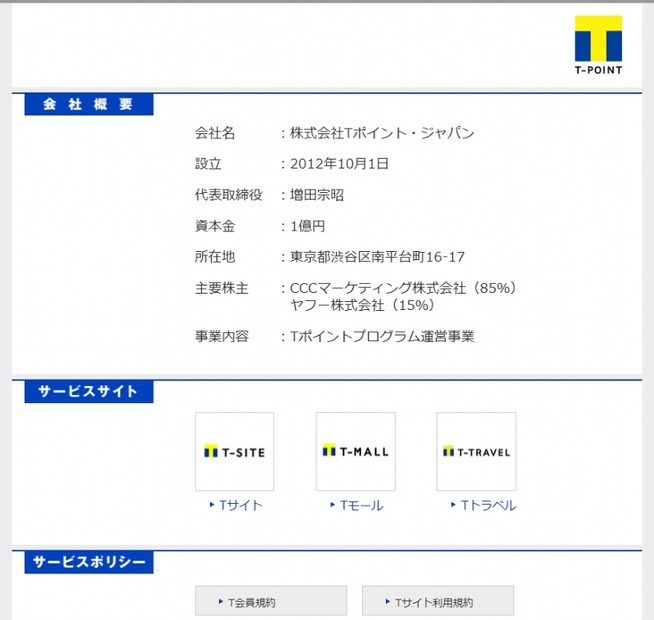Click the サービスサイト section heading

pyautogui.click(x=89, y=391)
